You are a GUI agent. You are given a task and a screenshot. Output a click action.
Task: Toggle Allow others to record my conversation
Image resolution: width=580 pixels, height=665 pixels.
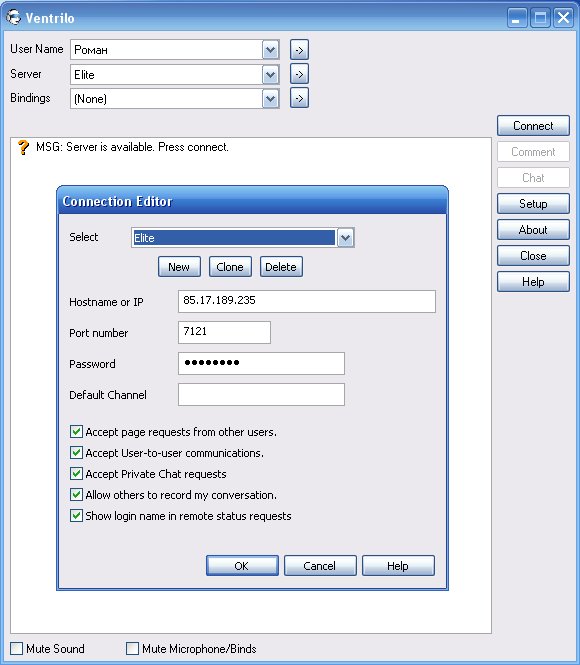[x=76, y=495]
